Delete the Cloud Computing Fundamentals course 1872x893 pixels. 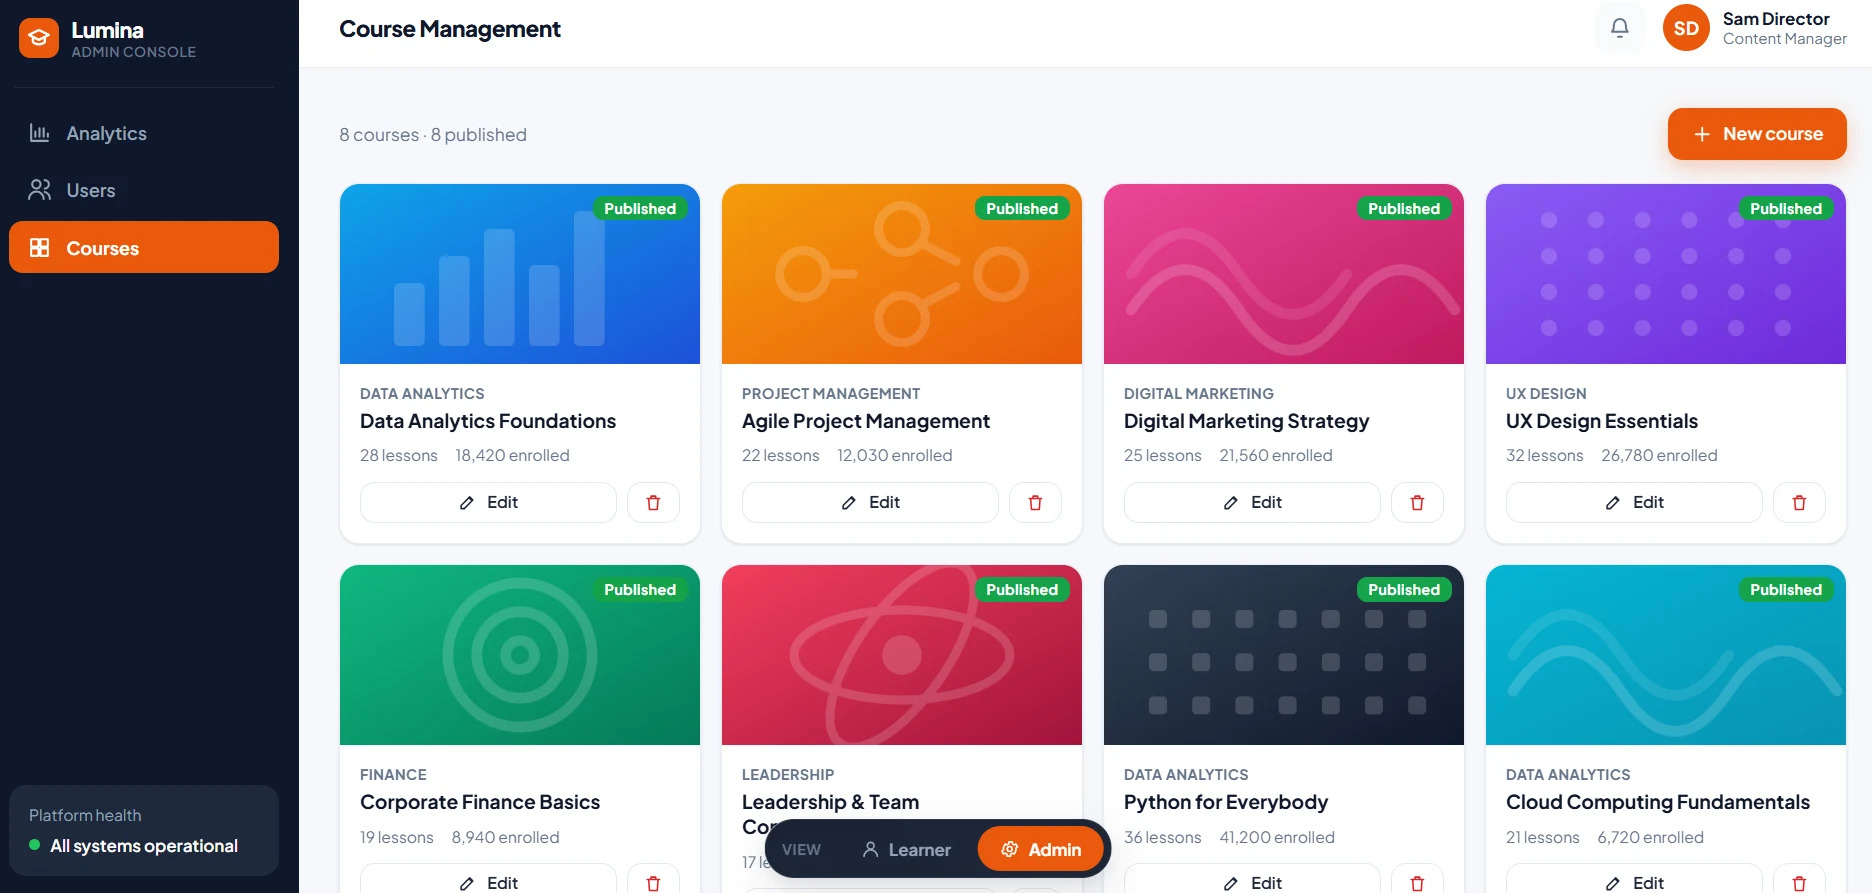click(1799, 879)
